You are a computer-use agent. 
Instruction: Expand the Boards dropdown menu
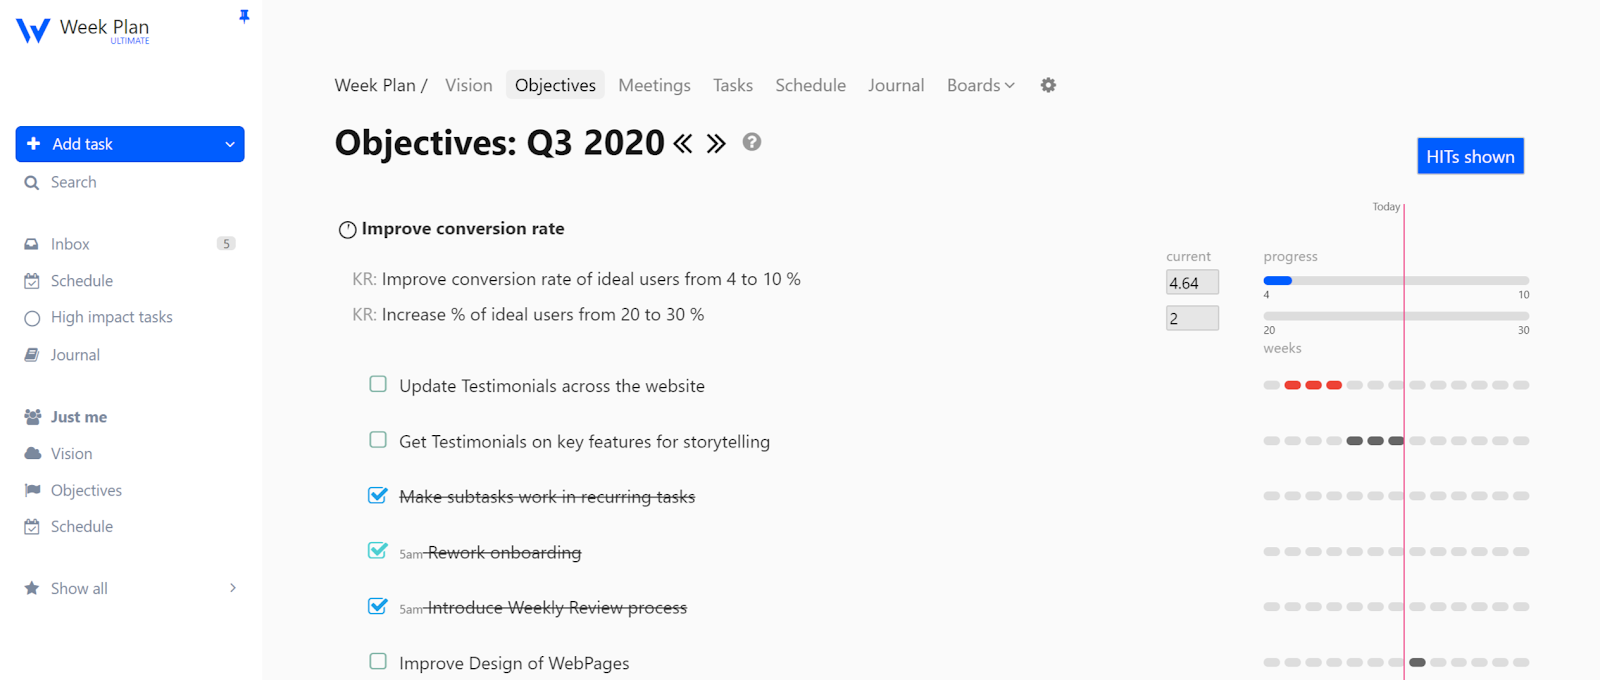(980, 85)
